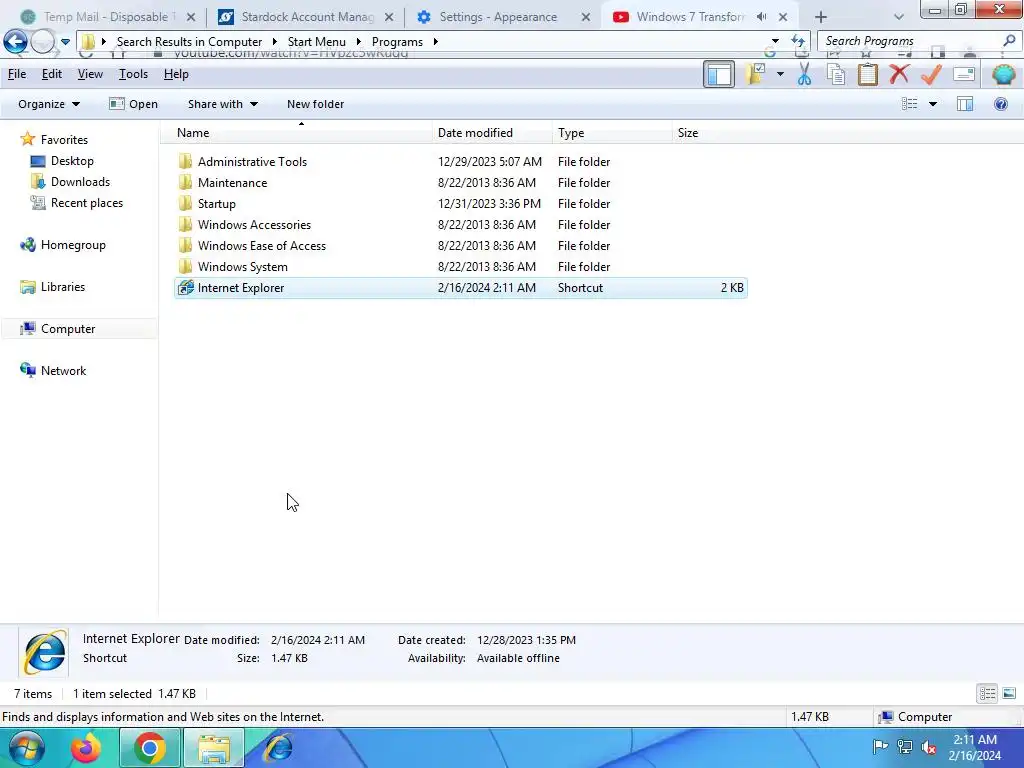The image size is (1024, 768).
Task: Expand the address bar history dropdown
Action: [x=775, y=41]
